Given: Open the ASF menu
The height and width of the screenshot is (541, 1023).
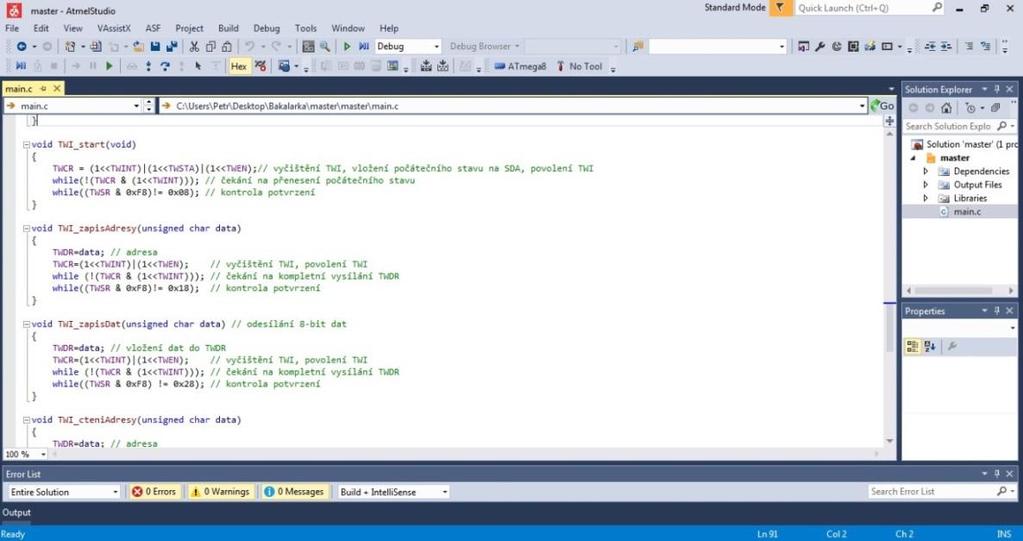Looking at the screenshot, I should pyautogui.click(x=153, y=28).
